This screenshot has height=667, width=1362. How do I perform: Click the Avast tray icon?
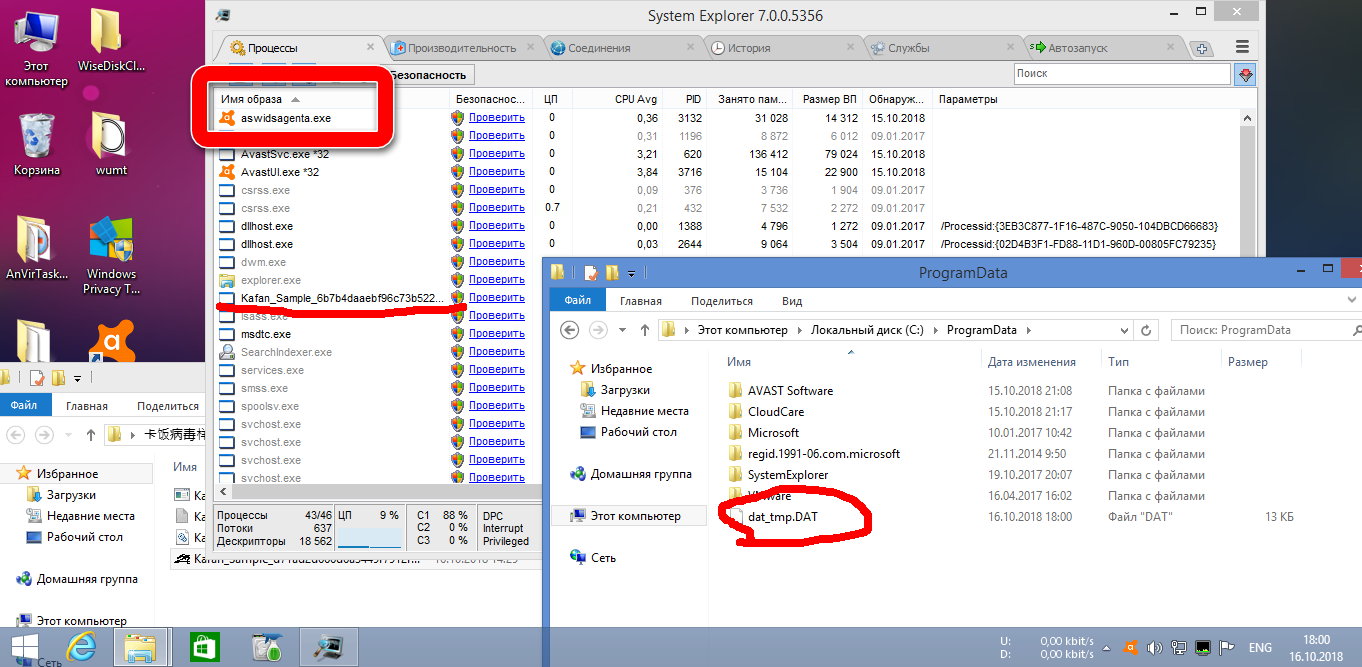pyautogui.click(x=1131, y=647)
